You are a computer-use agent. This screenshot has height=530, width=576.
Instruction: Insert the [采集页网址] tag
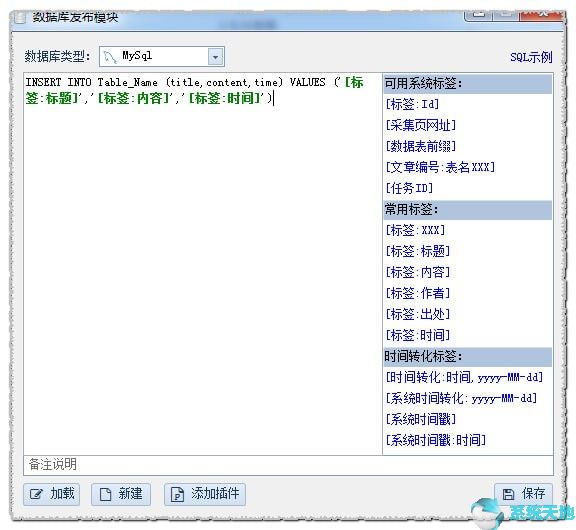click(x=421, y=125)
